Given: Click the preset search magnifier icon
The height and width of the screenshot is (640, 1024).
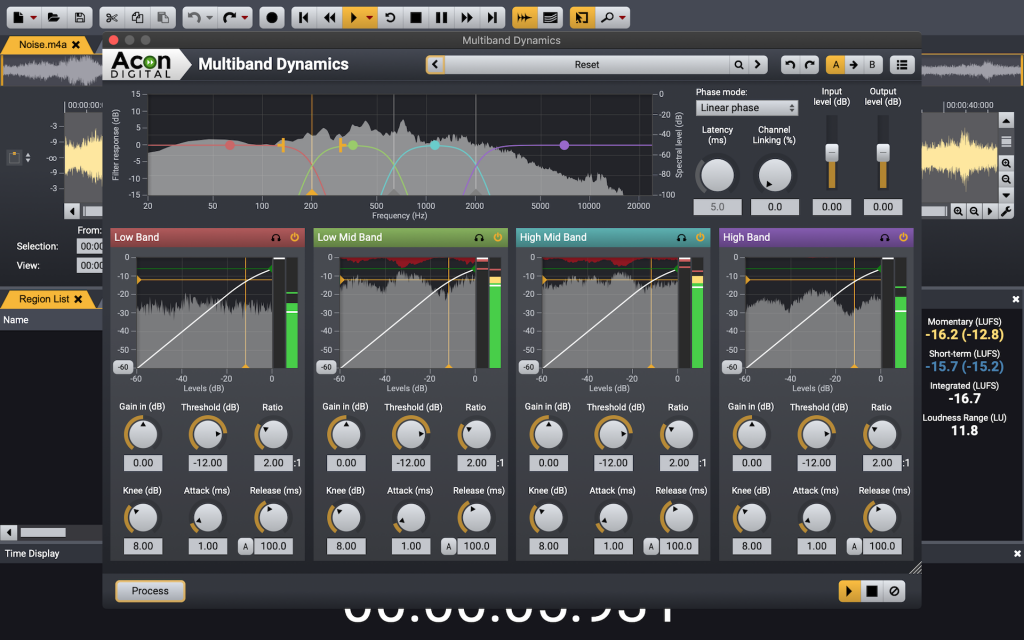Looking at the screenshot, I should coord(739,65).
